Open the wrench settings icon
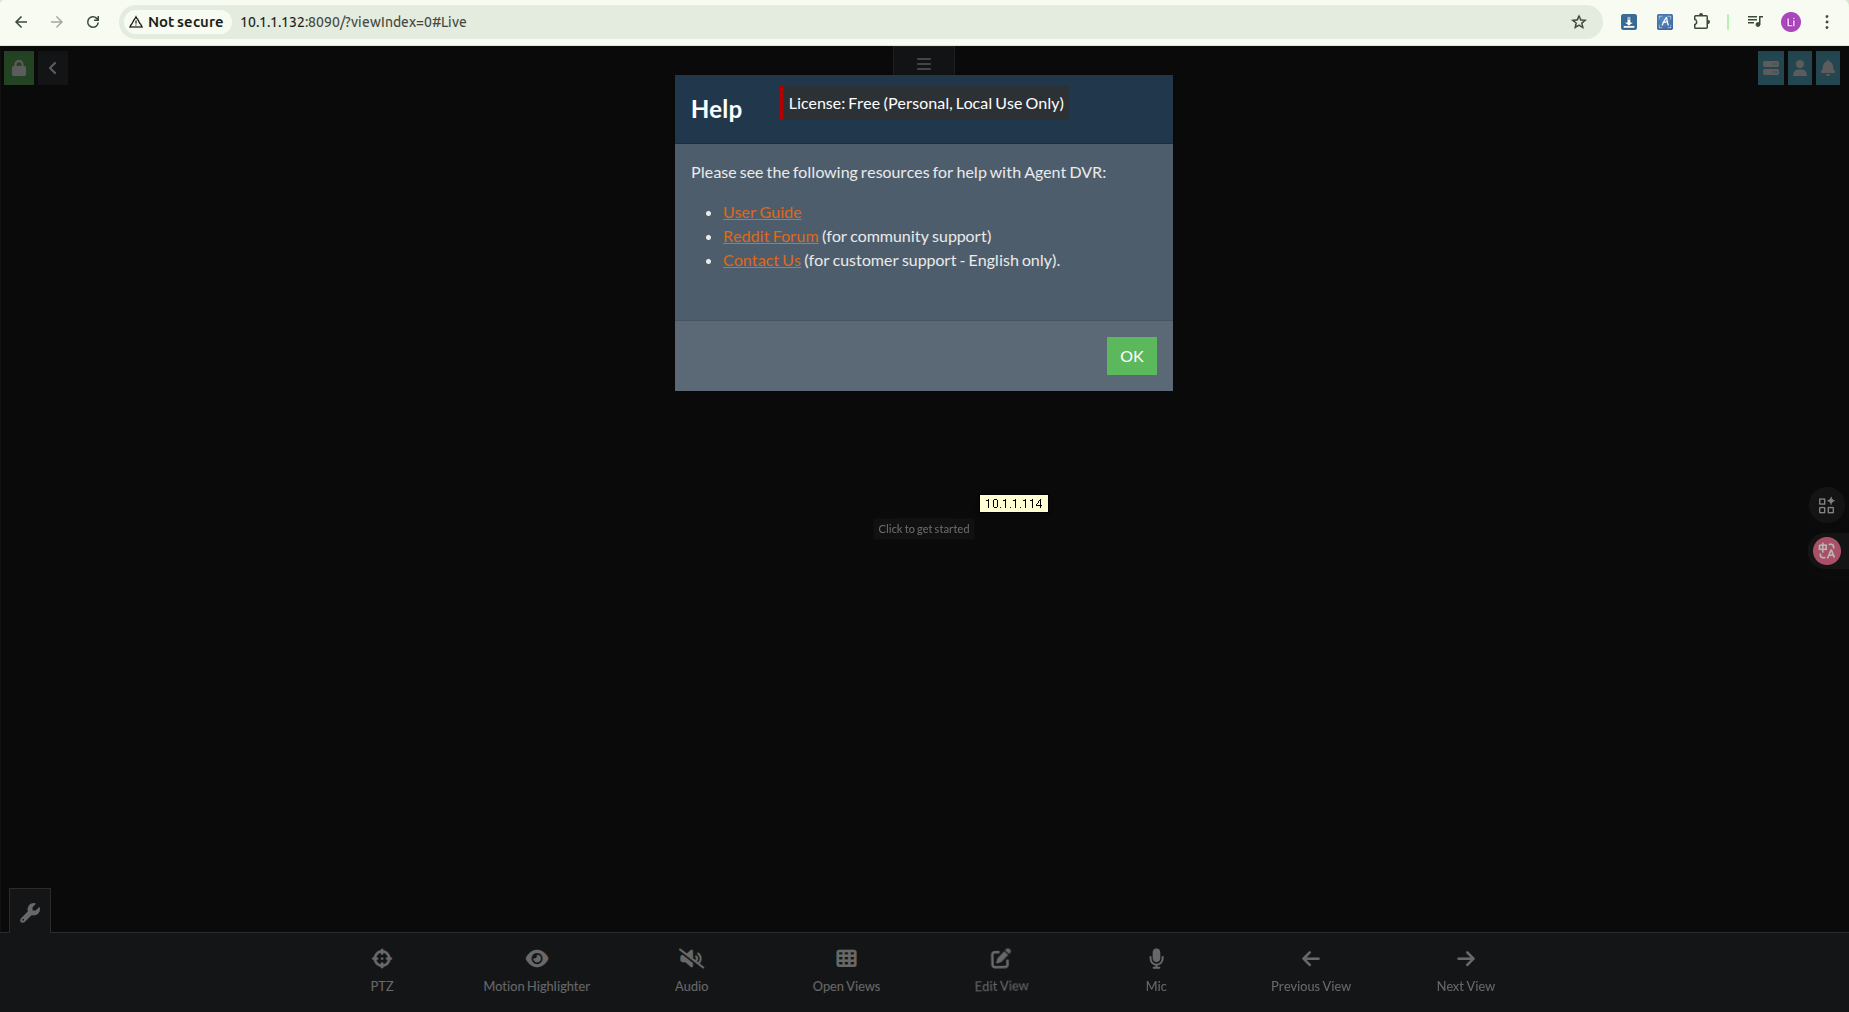 point(30,911)
